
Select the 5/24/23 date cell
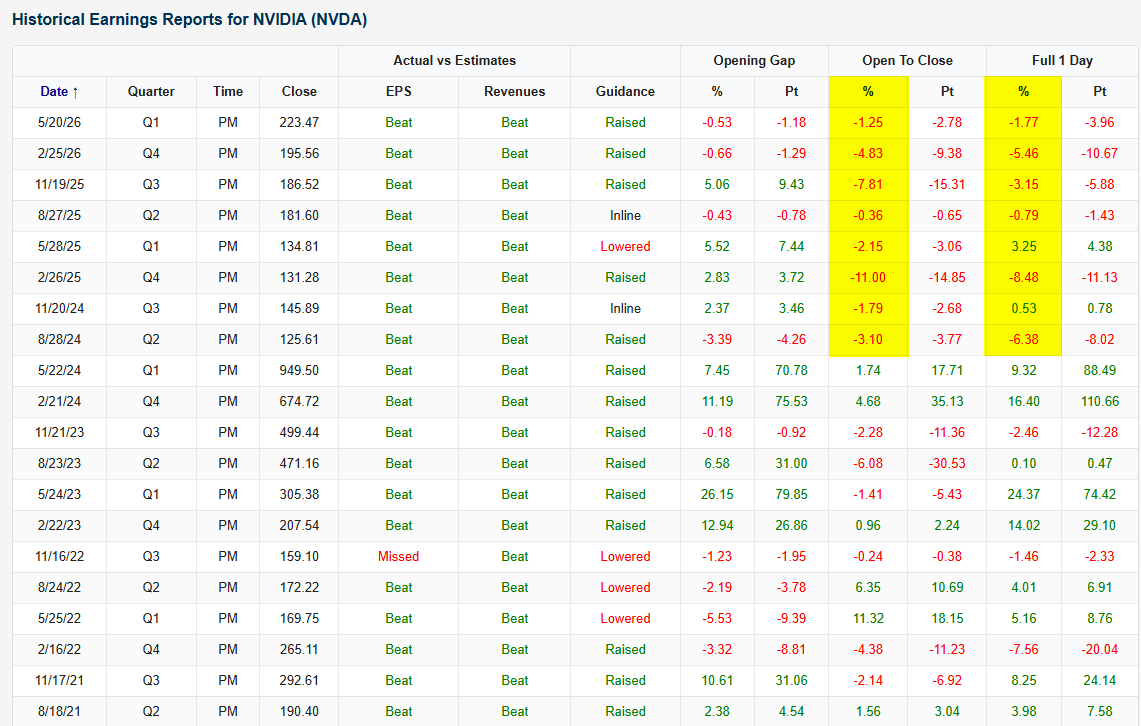tap(59, 495)
